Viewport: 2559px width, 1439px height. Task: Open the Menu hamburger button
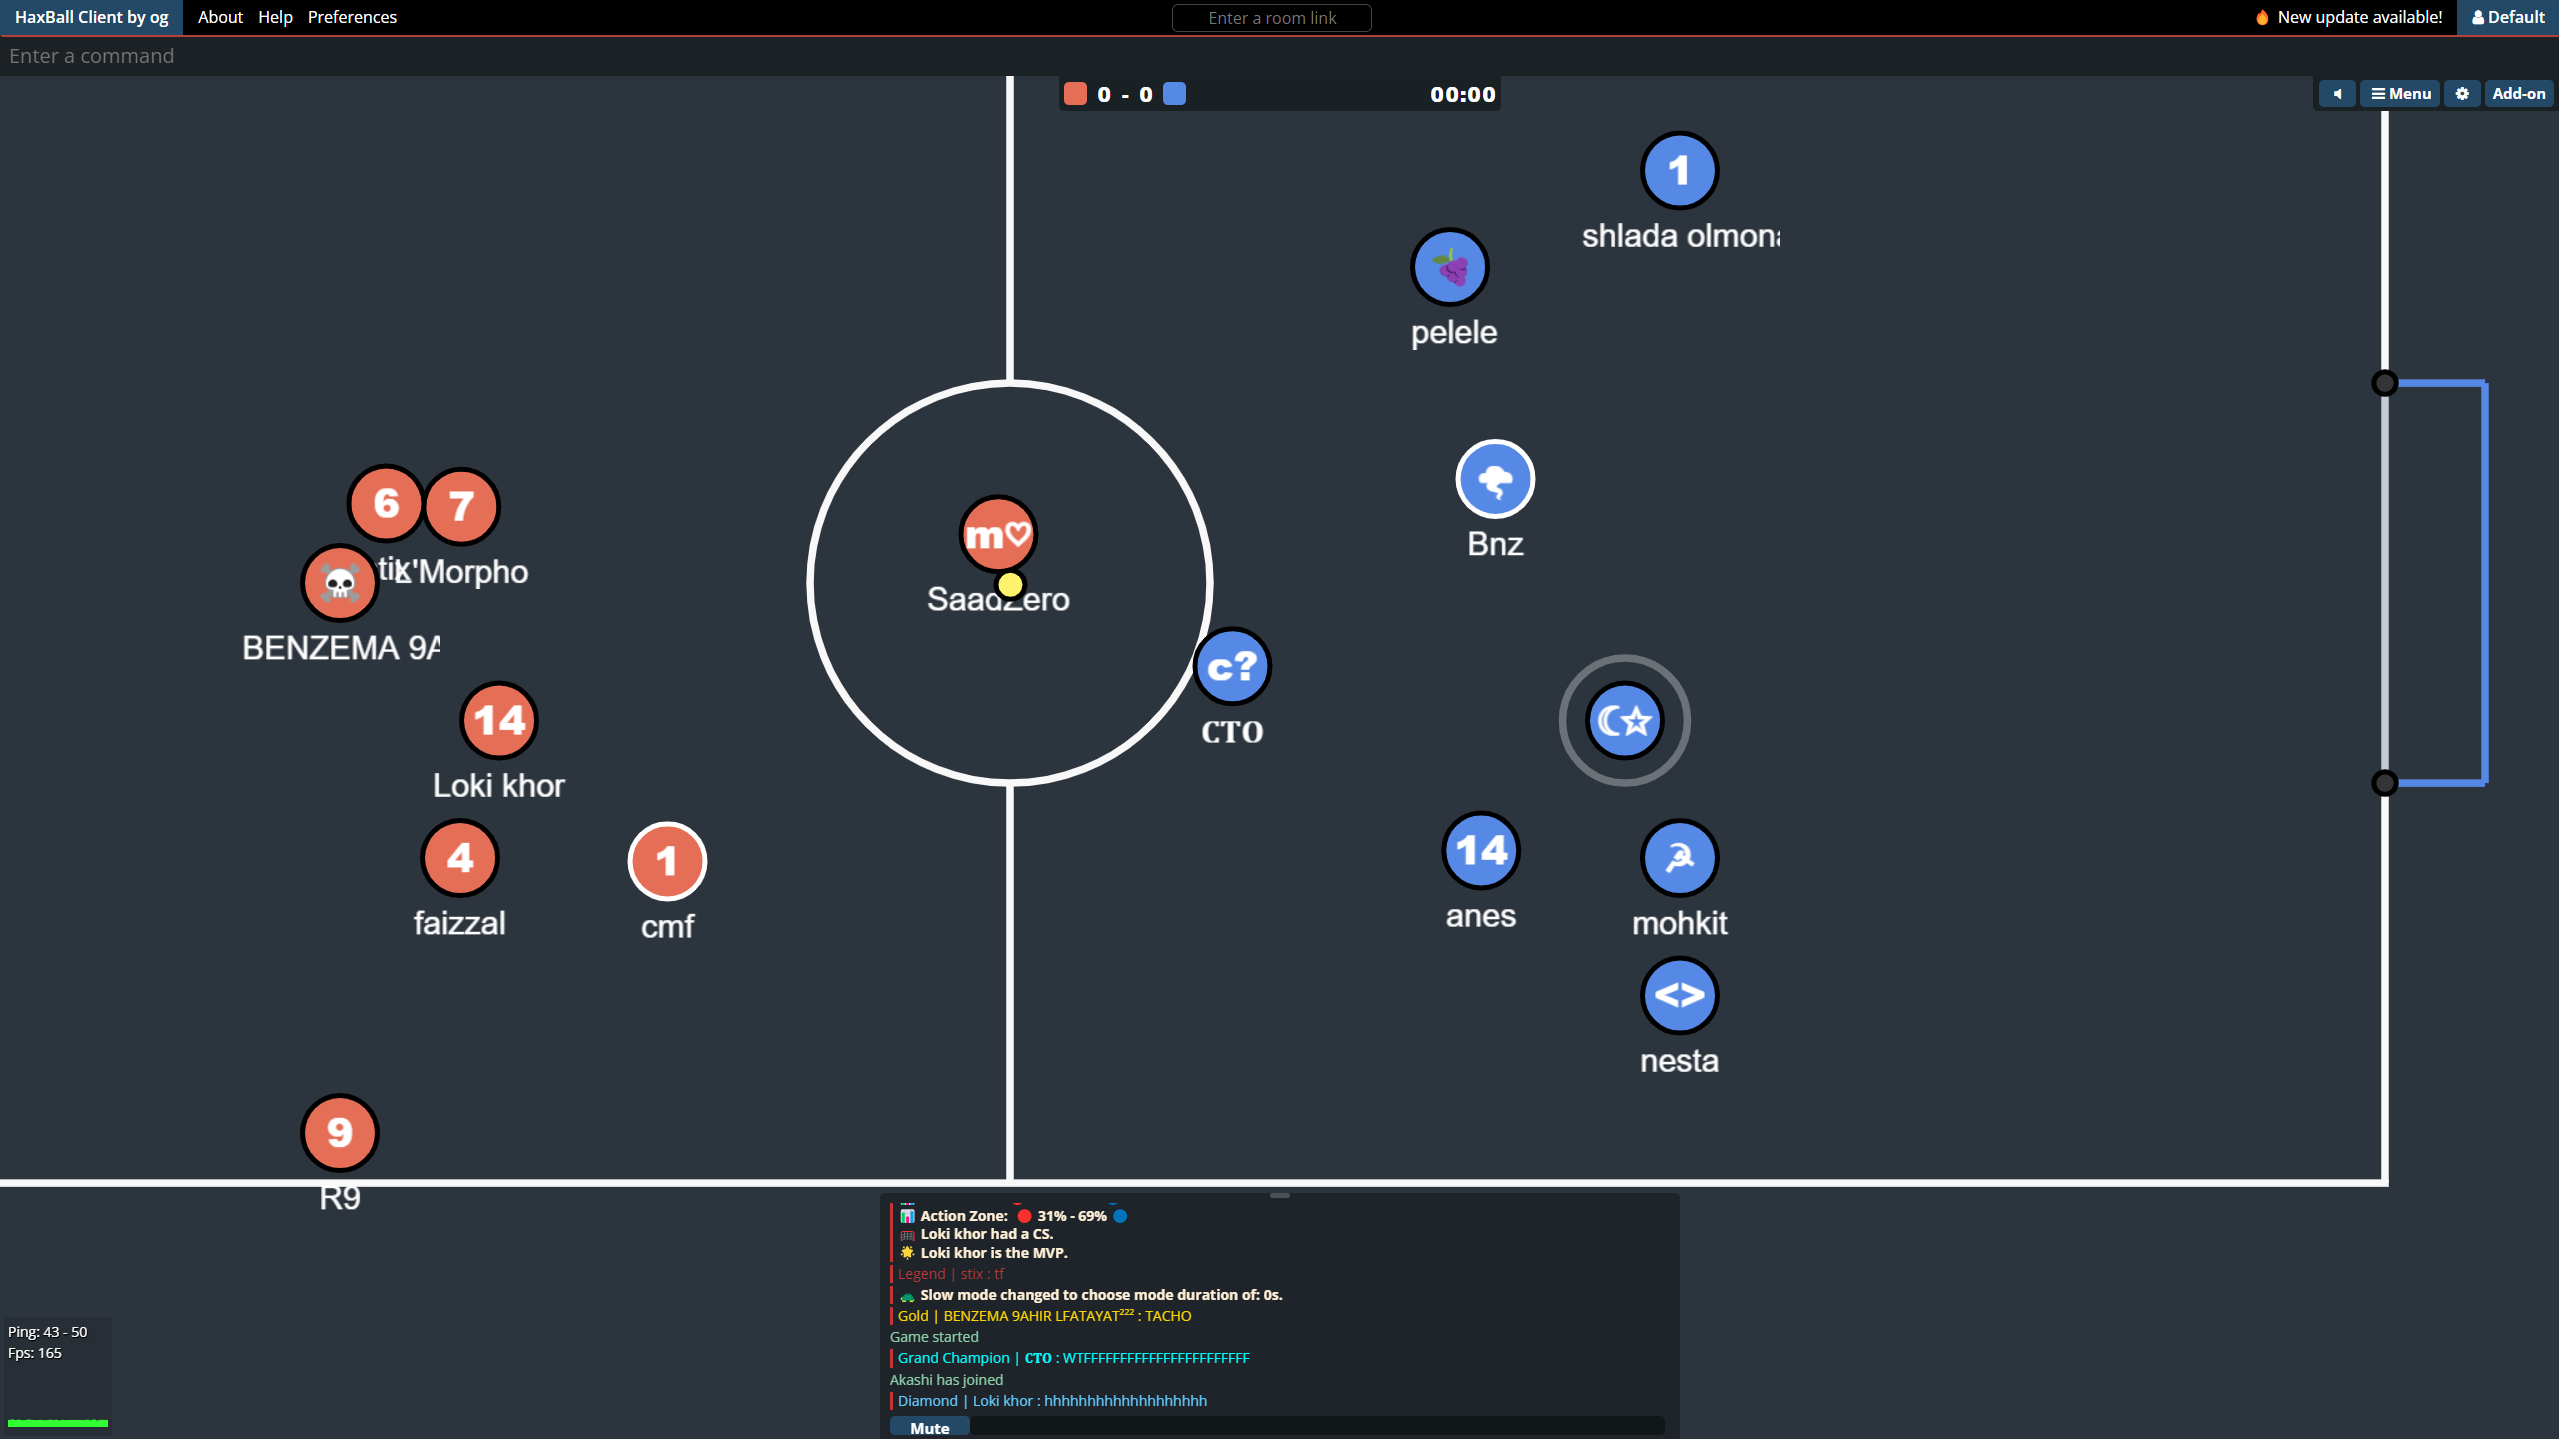pos(2400,94)
